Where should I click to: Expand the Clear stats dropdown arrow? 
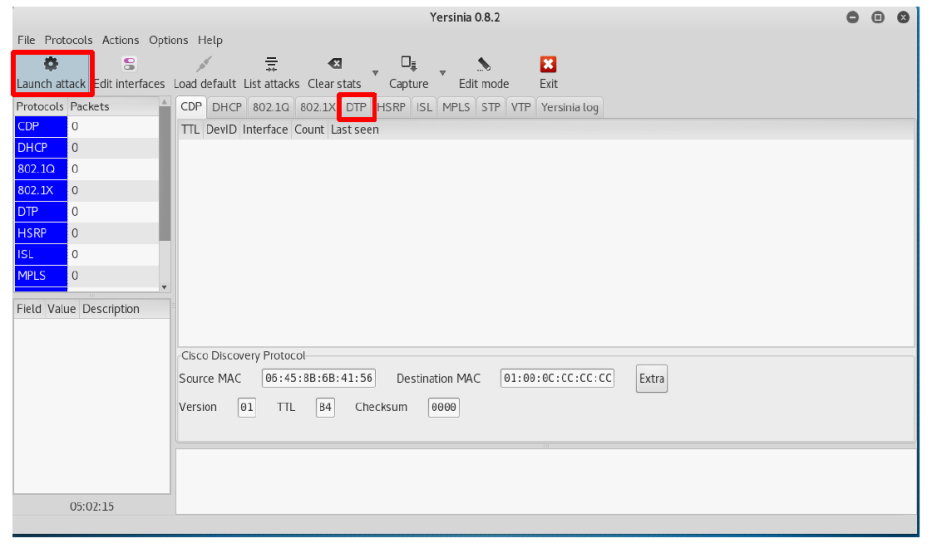point(375,73)
